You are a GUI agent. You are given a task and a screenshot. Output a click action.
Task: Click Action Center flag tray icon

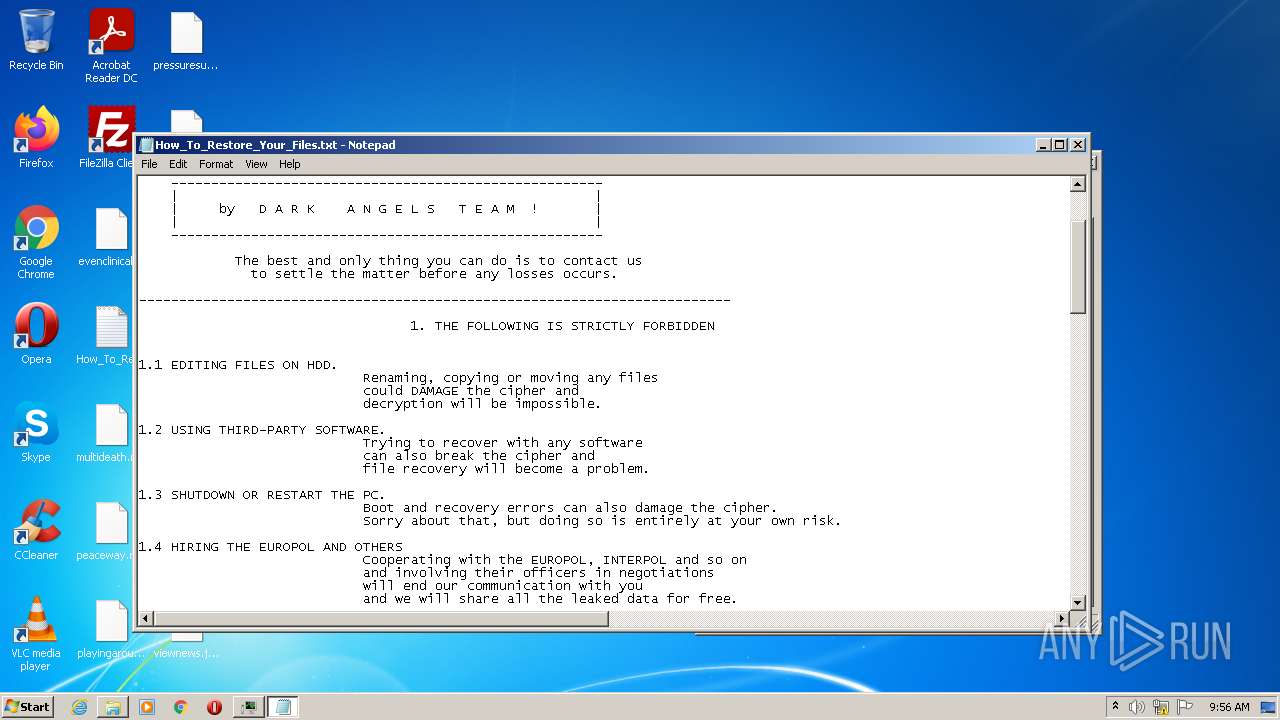(x=1185, y=707)
